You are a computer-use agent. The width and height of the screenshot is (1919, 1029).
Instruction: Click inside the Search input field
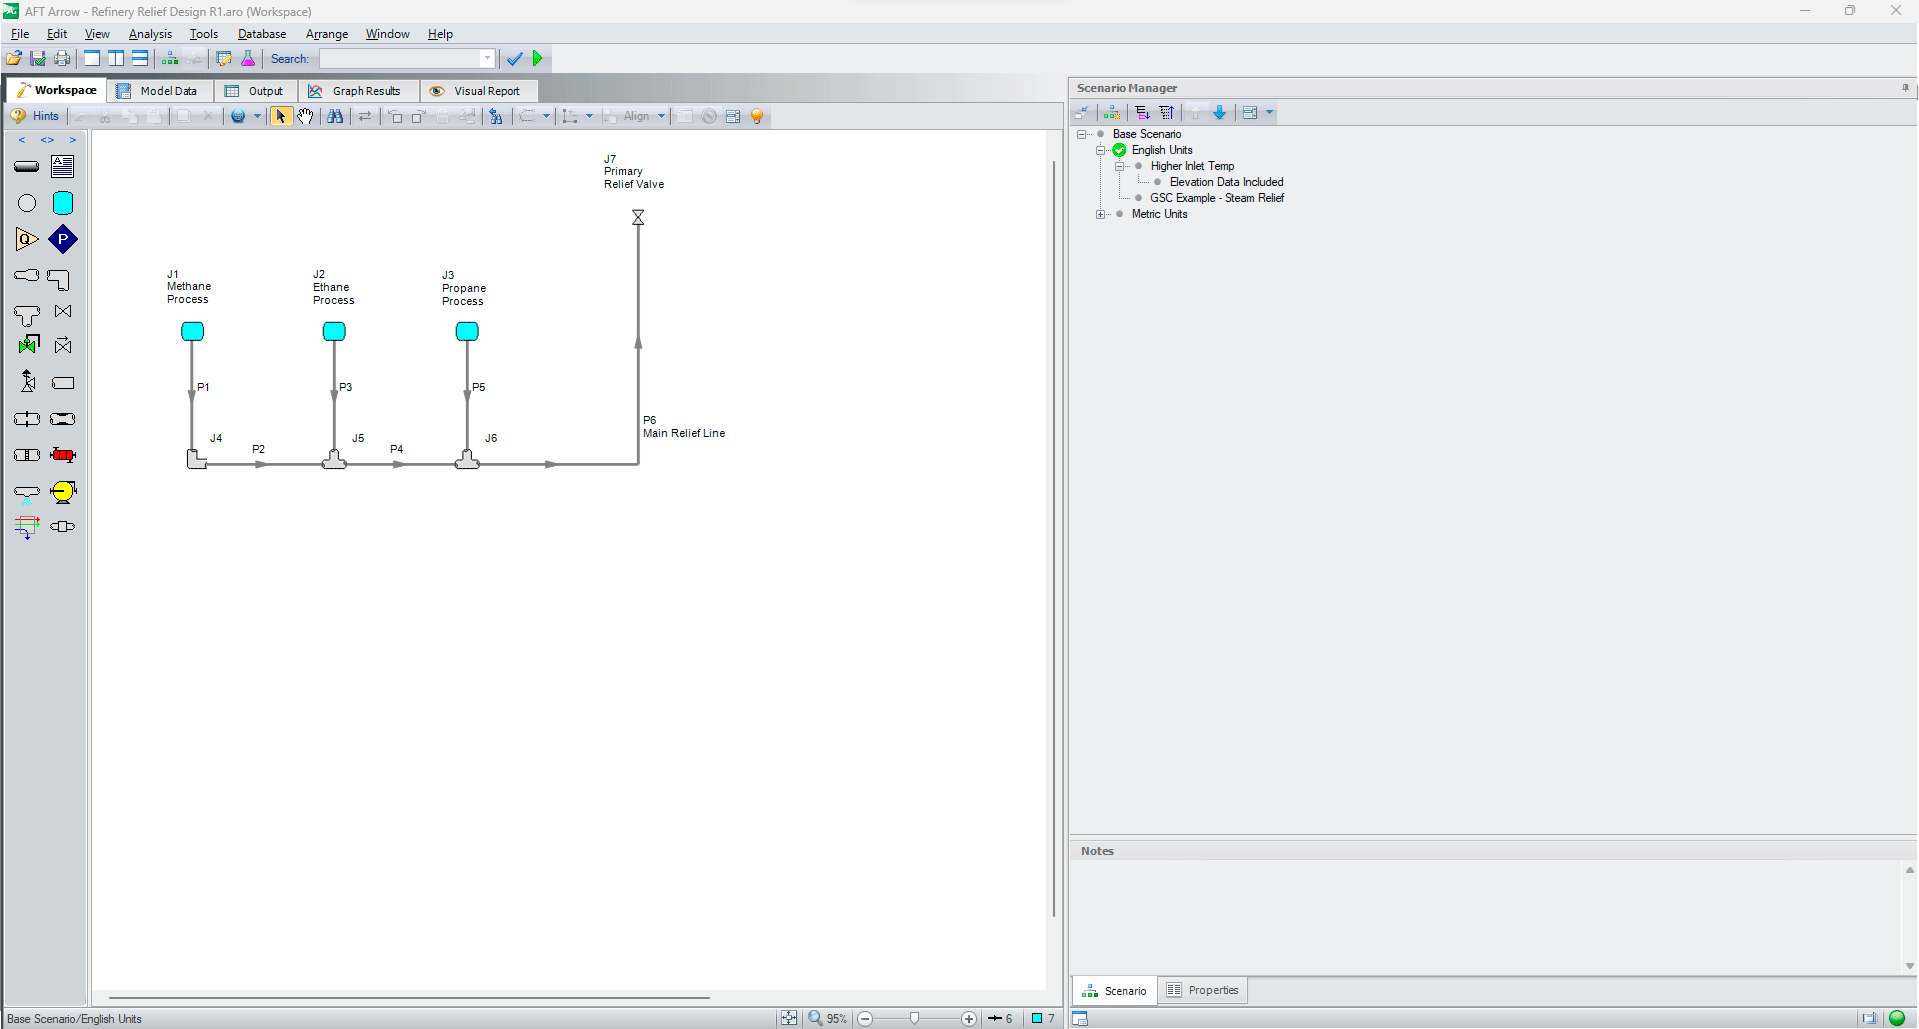point(400,59)
